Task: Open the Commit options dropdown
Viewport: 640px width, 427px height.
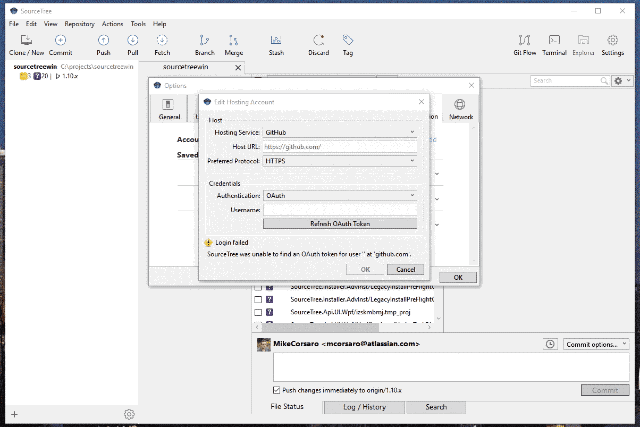Action: (x=596, y=345)
